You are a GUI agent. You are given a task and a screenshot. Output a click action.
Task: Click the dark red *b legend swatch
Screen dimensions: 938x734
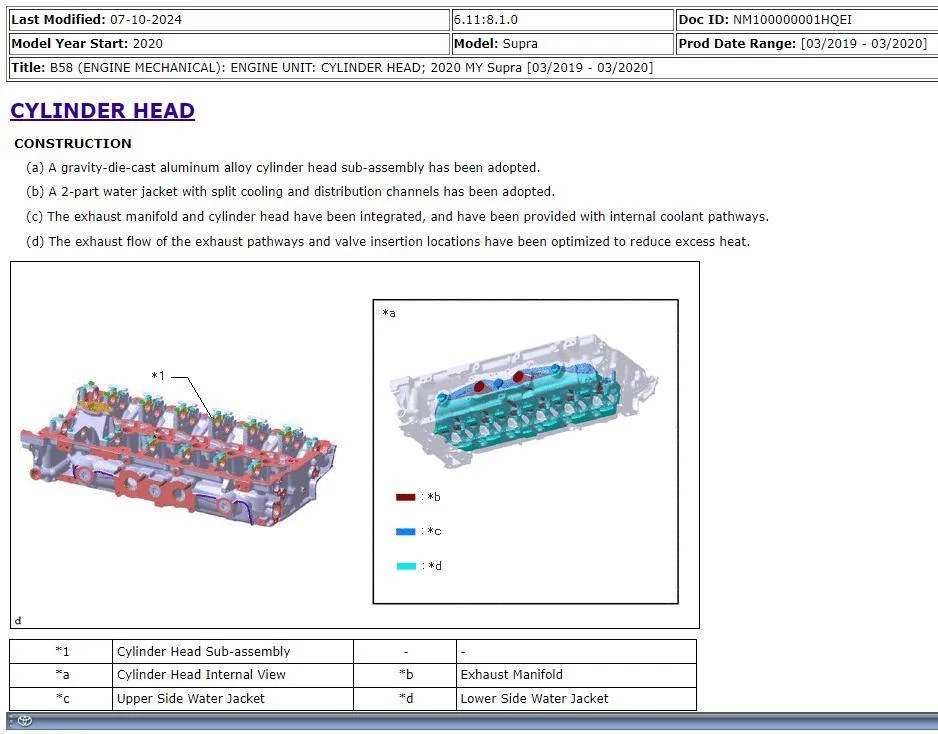(405, 497)
